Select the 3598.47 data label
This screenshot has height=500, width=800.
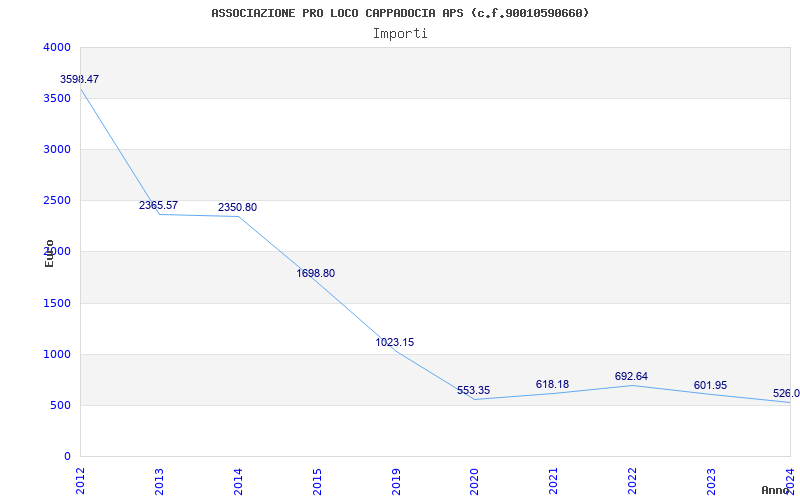pyautogui.click(x=80, y=80)
